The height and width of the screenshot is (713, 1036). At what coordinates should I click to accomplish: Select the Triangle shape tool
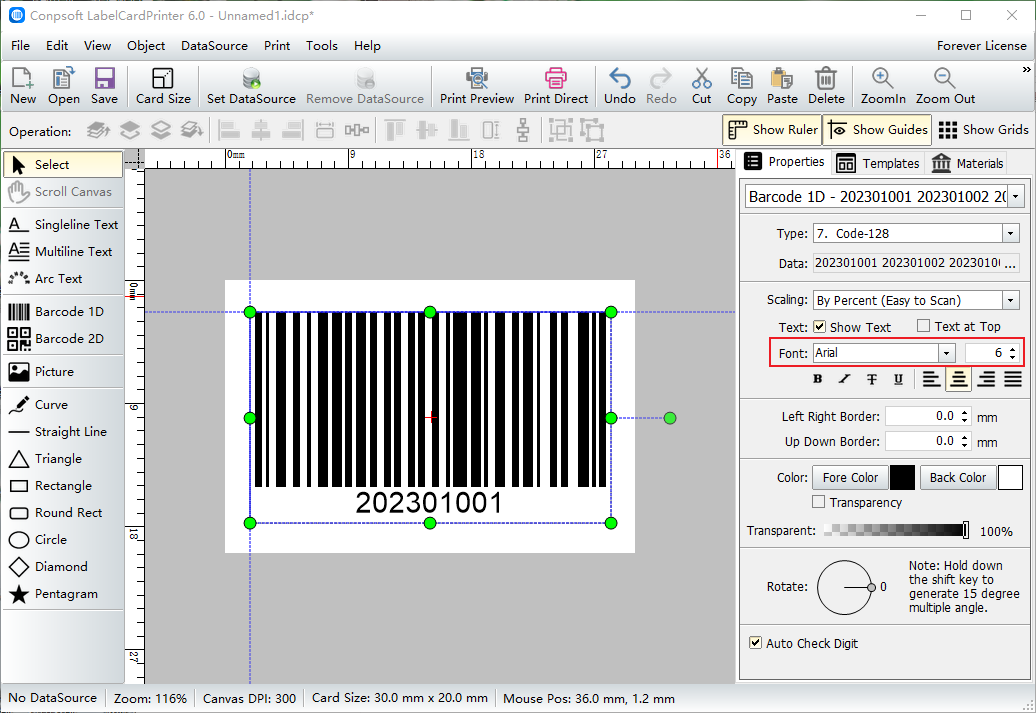[x=63, y=459]
